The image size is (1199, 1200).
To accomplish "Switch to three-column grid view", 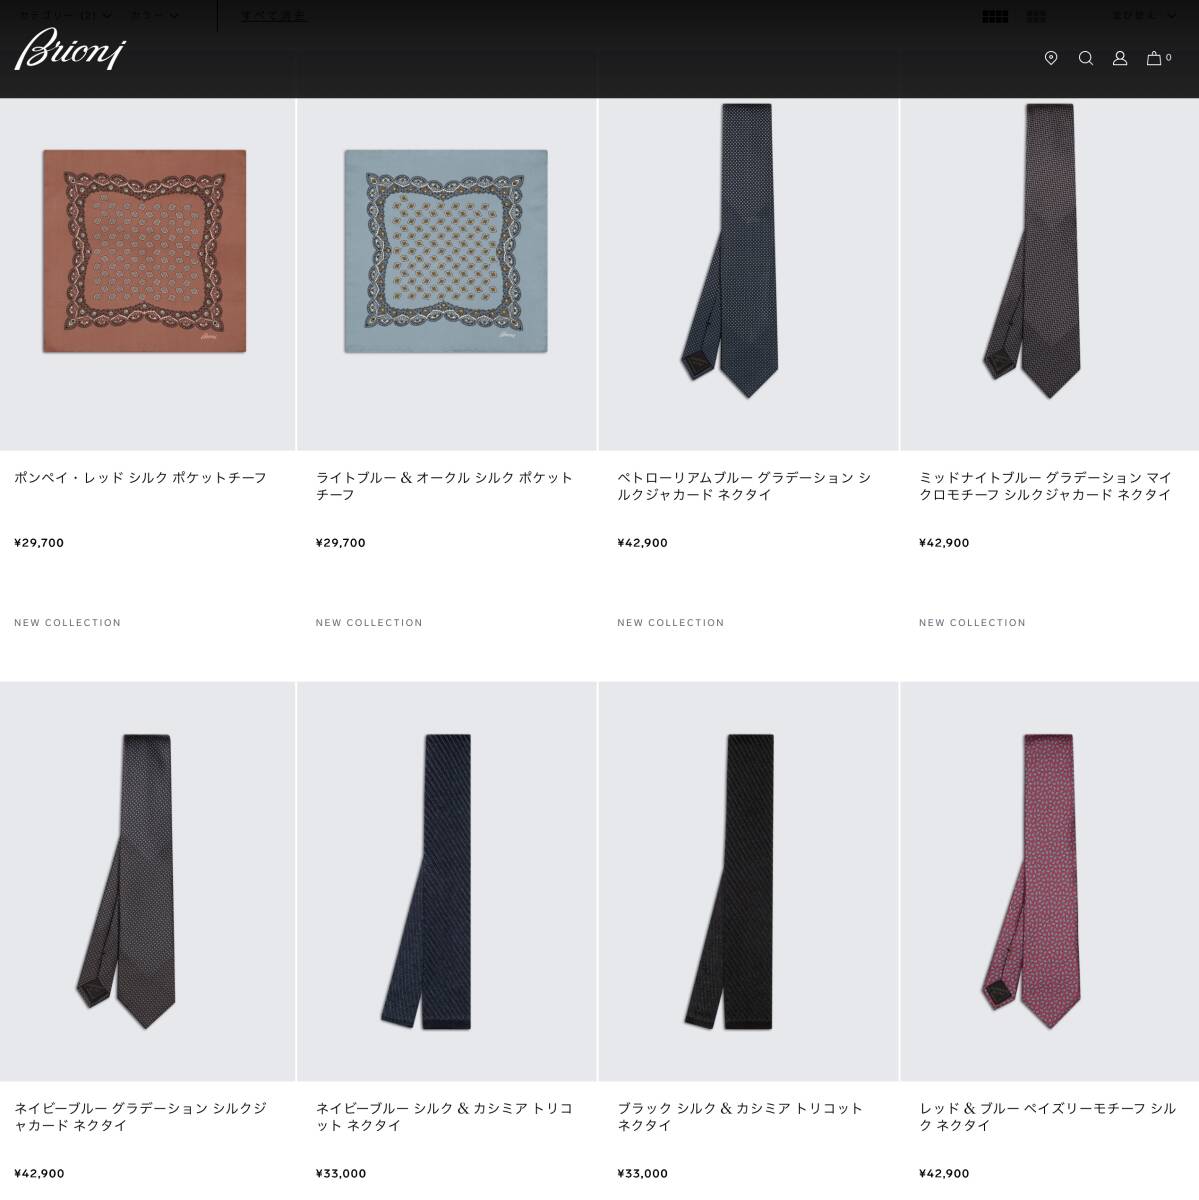I will coord(1036,16).
